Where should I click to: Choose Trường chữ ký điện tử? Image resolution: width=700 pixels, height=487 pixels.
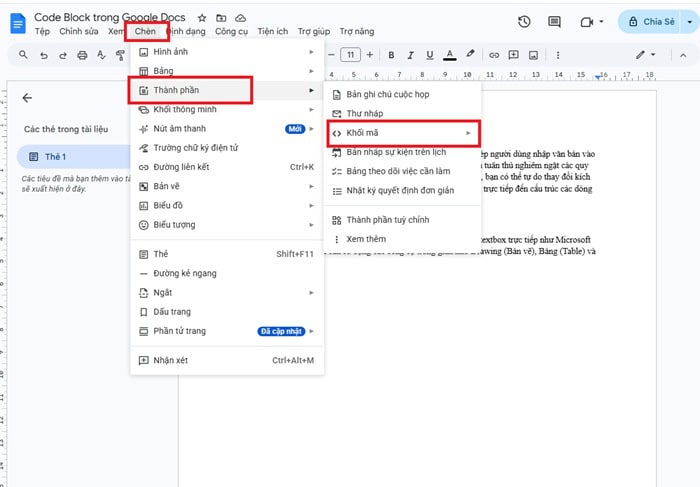click(x=227, y=148)
